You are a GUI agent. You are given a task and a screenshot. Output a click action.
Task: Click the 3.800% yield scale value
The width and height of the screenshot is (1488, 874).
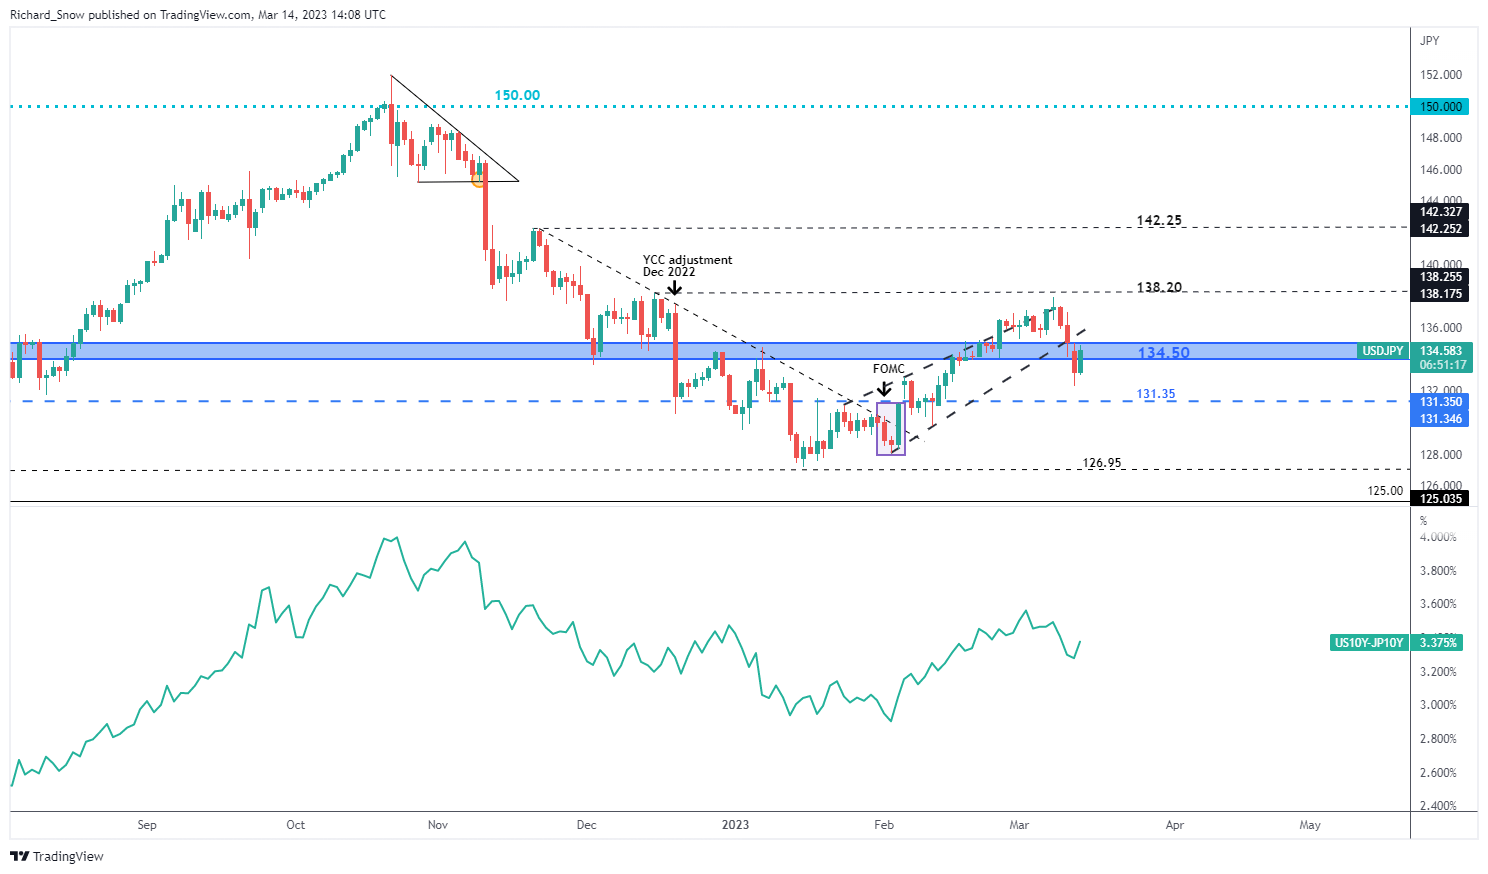point(1438,571)
